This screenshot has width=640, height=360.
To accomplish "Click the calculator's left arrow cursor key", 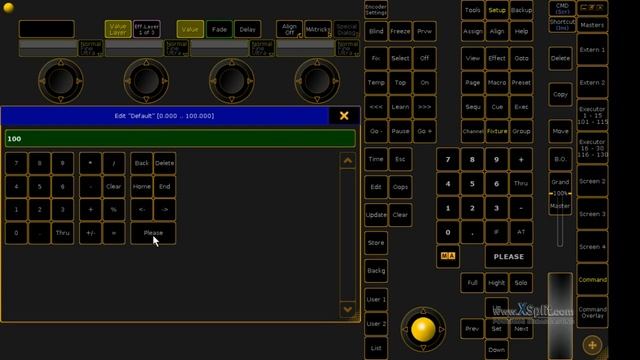I will point(142,209).
